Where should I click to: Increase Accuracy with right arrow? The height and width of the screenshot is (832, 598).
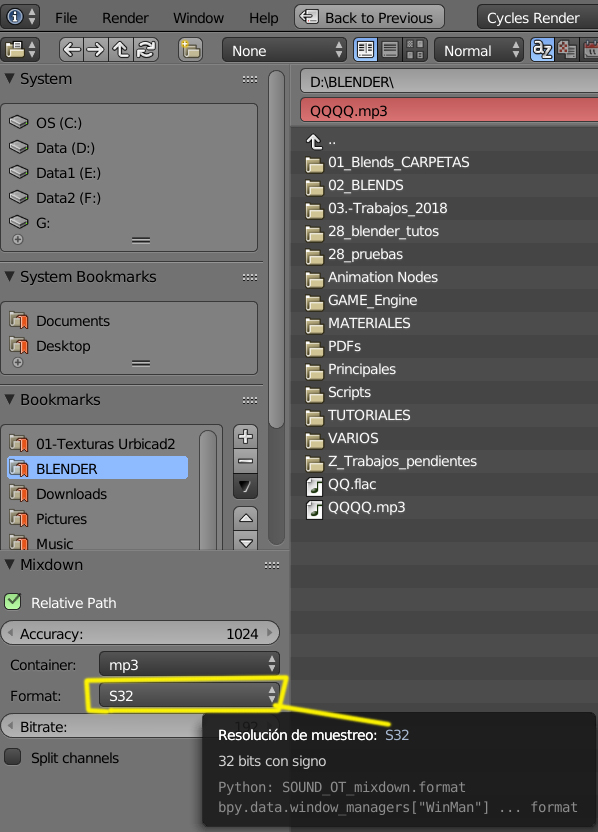click(x=270, y=633)
